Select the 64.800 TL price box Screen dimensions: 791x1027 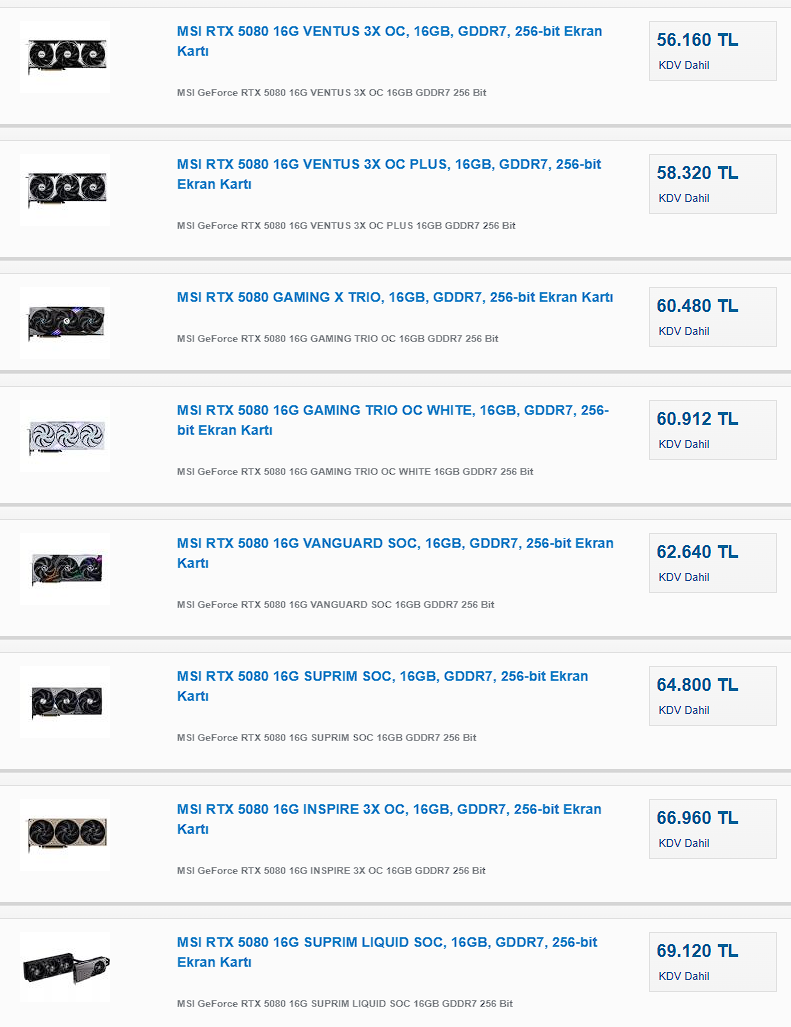click(712, 696)
